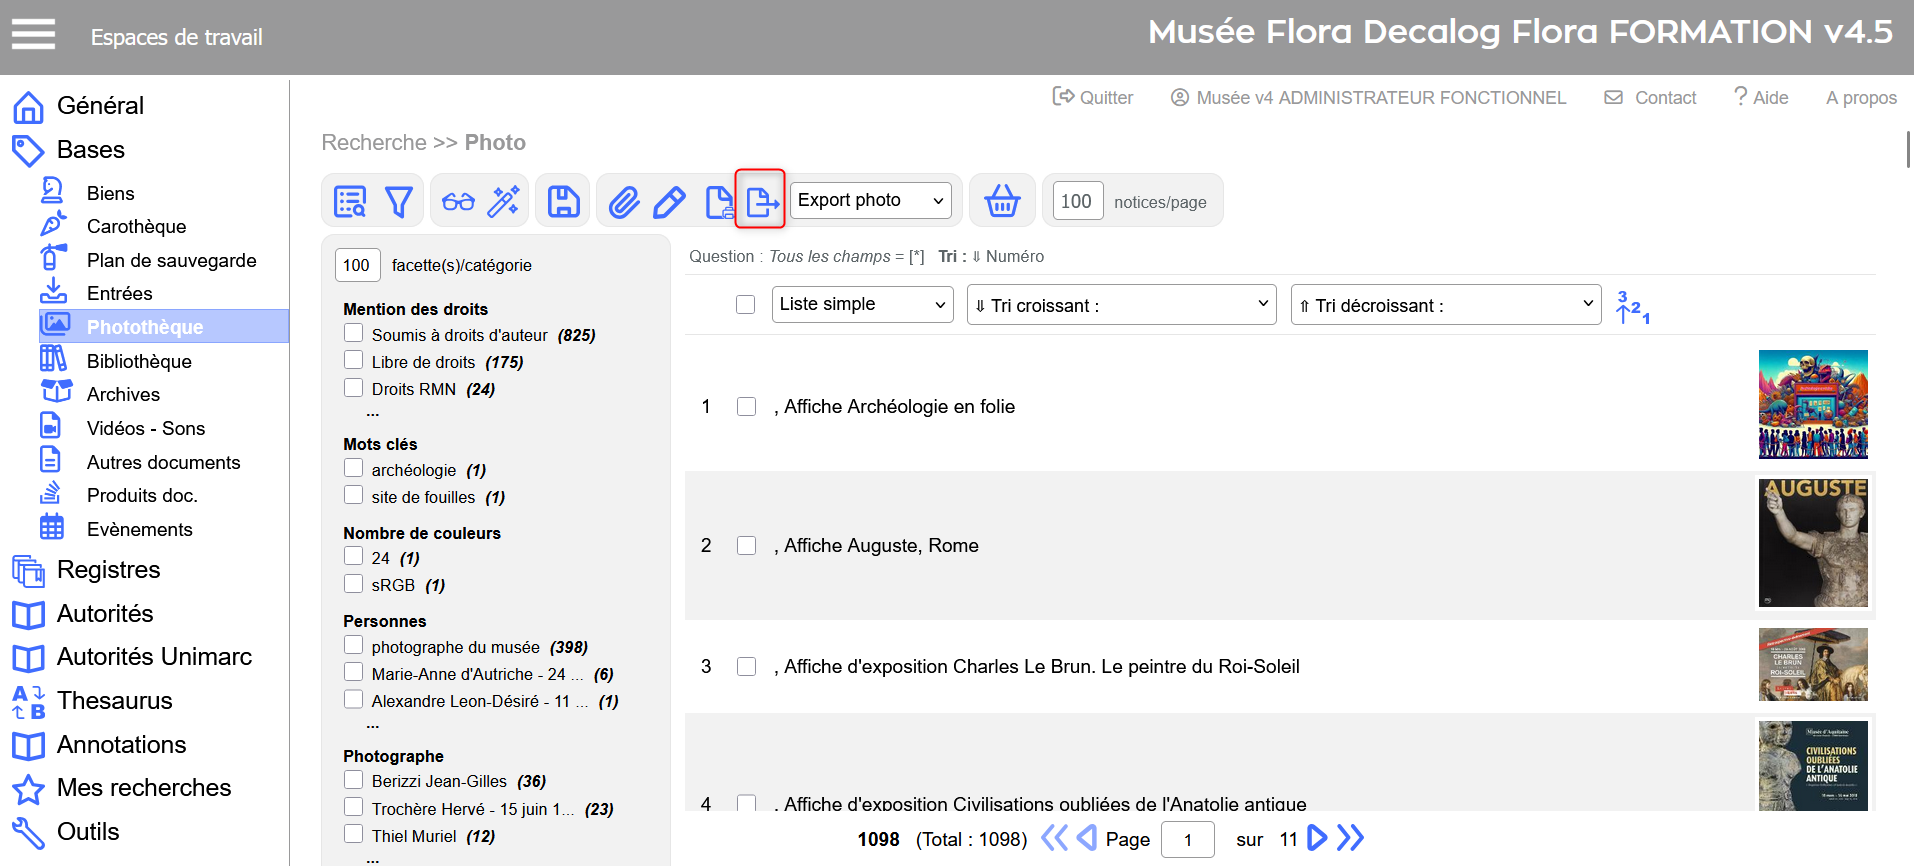Tick checkbox for Affiche Auguste, Rome

coord(746,546)
